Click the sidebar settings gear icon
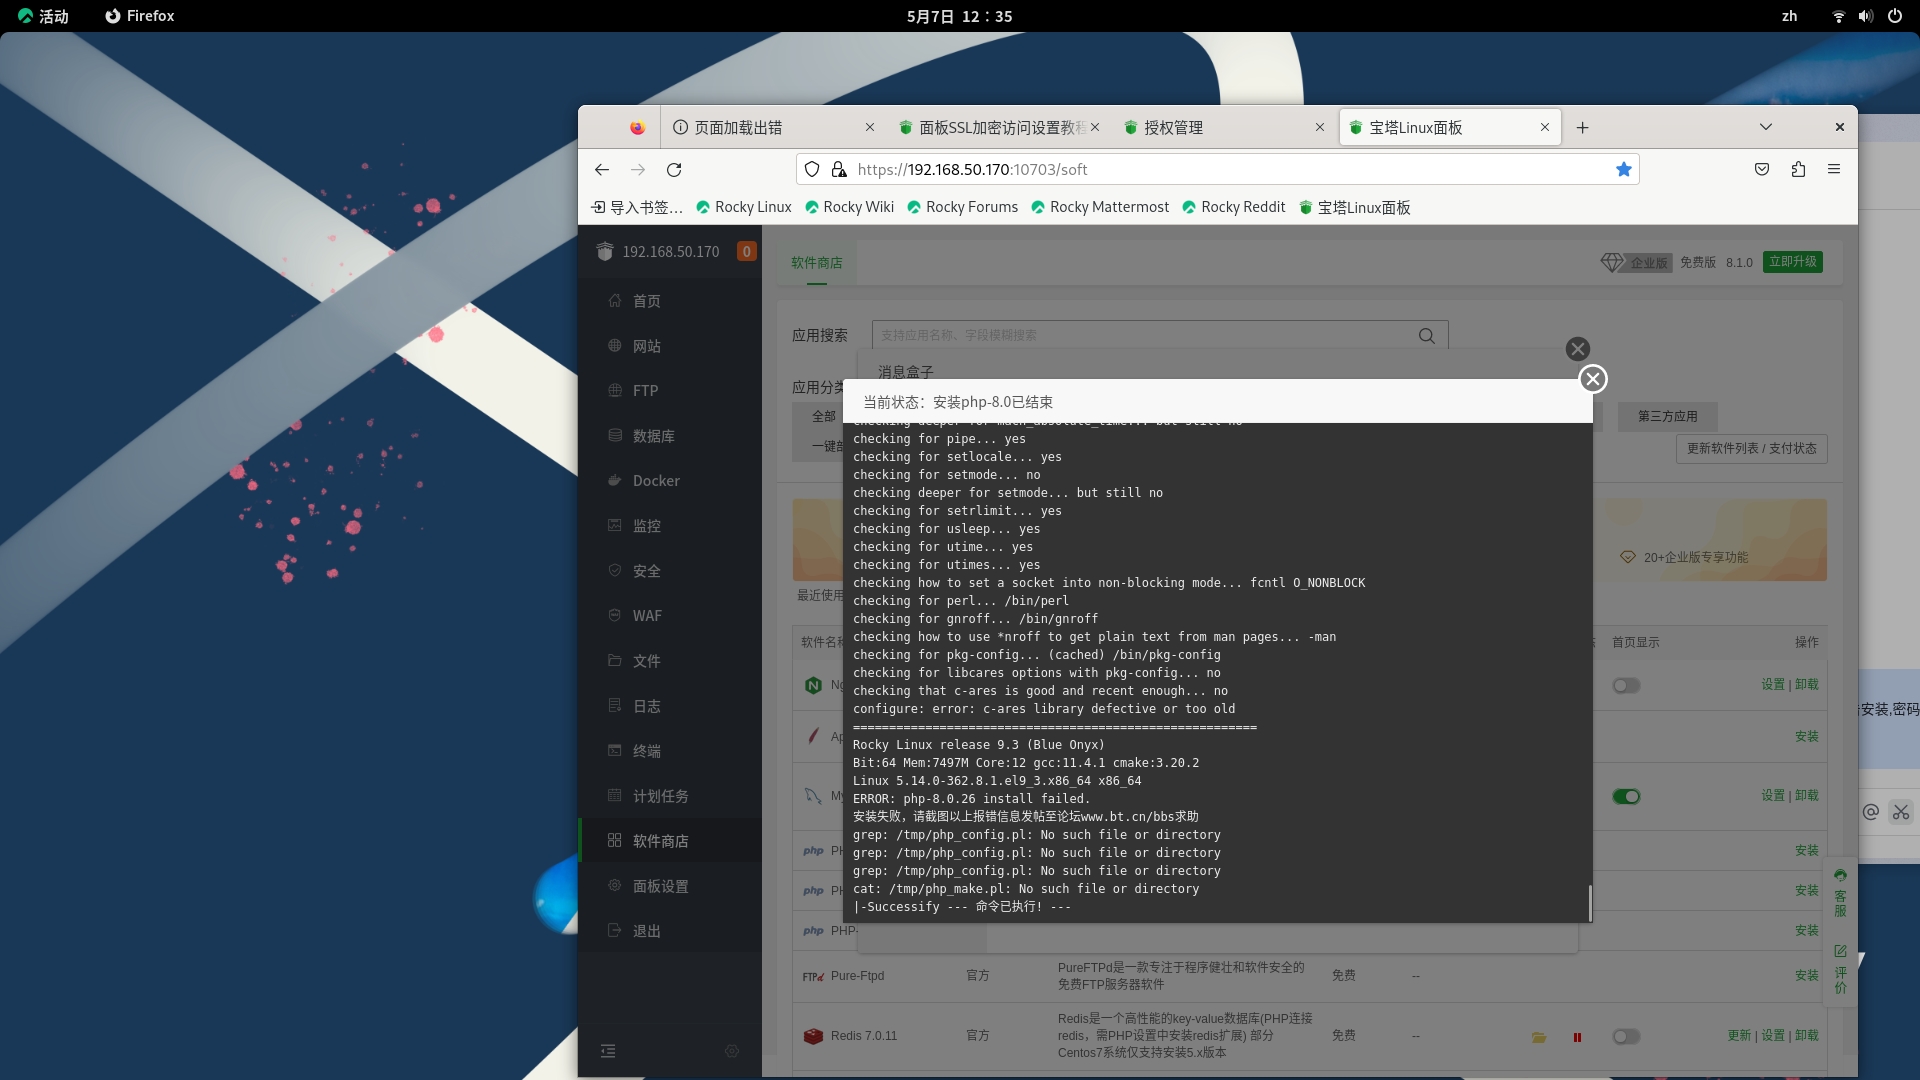Screen dimensions: 1920x1080 point(732,1051)
